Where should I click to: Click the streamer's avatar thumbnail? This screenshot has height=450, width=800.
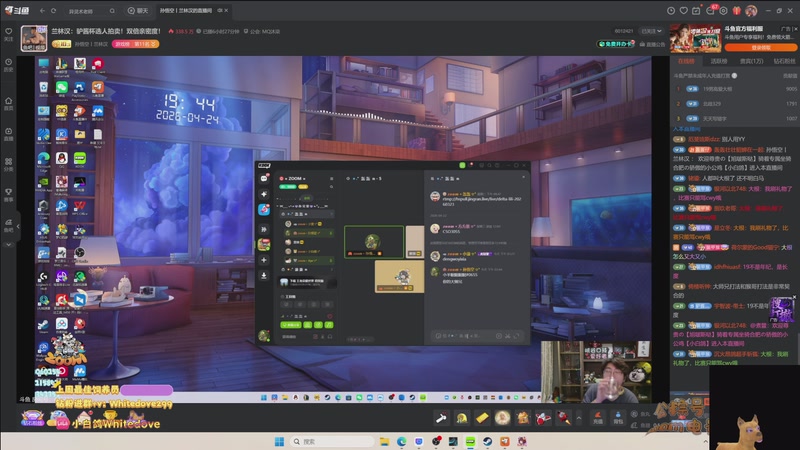coord(34,38)
